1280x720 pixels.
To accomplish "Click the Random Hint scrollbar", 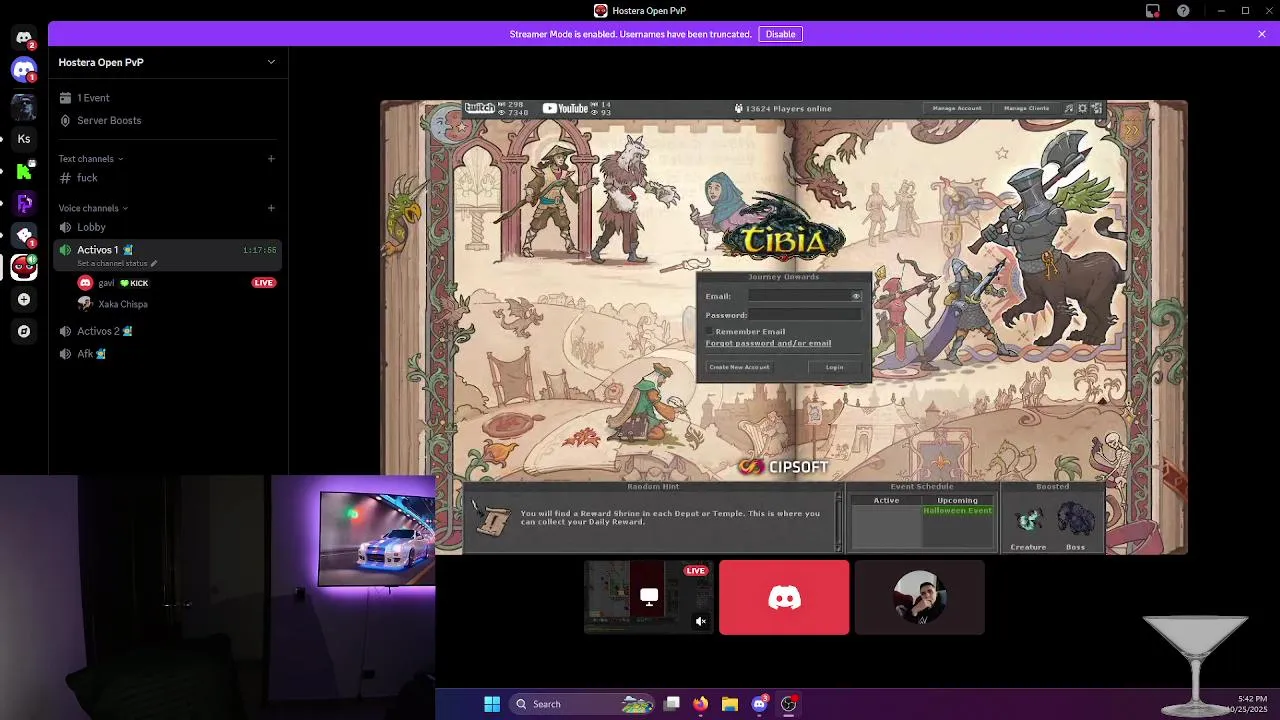I will coord(839,520).
